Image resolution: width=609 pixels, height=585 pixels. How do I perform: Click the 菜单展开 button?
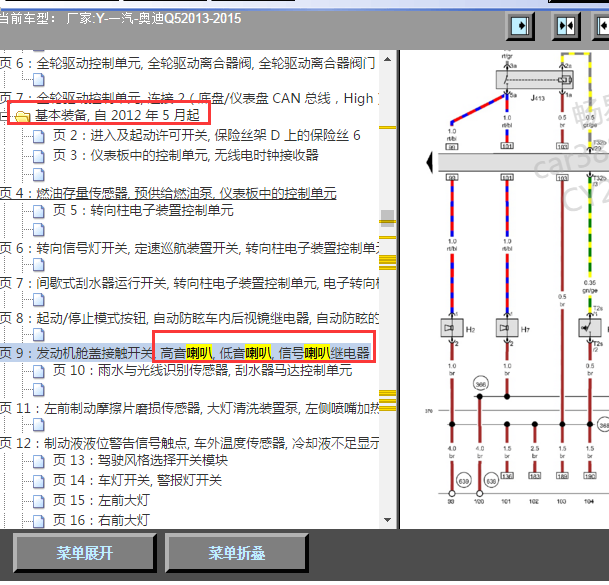(x=84, y=553)
